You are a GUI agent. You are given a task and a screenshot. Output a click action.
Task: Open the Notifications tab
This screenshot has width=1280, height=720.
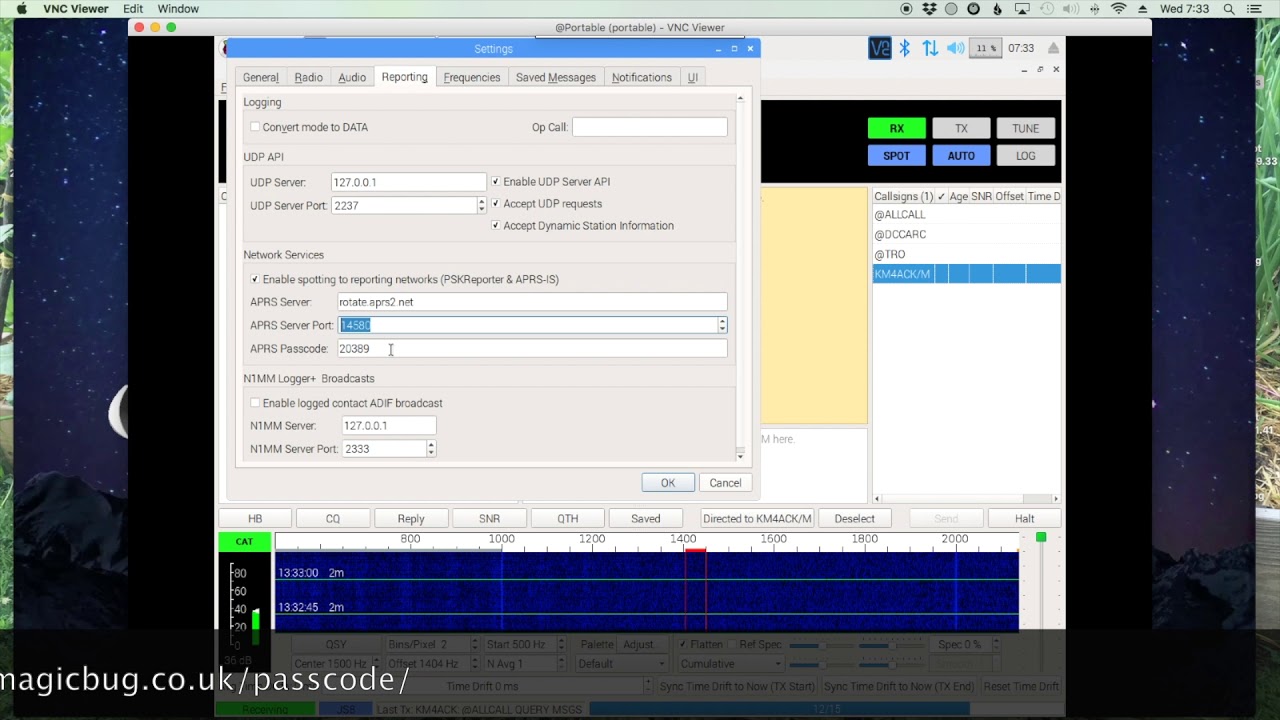point(642,77)
